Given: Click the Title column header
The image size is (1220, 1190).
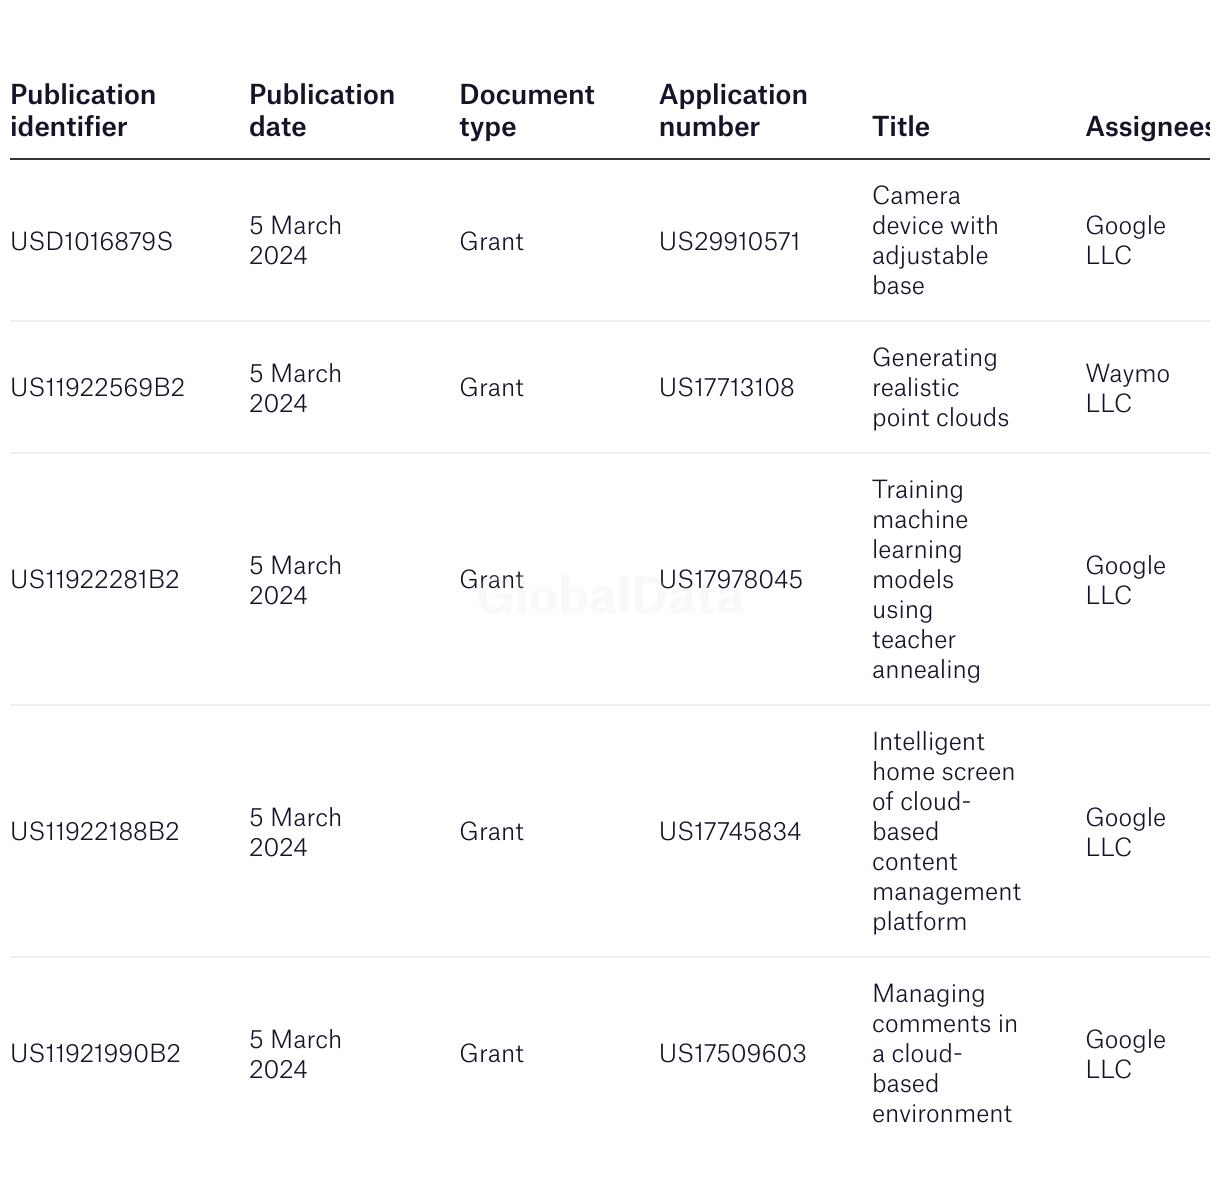Looking at the screenshot, I should (x=900, y=127).
